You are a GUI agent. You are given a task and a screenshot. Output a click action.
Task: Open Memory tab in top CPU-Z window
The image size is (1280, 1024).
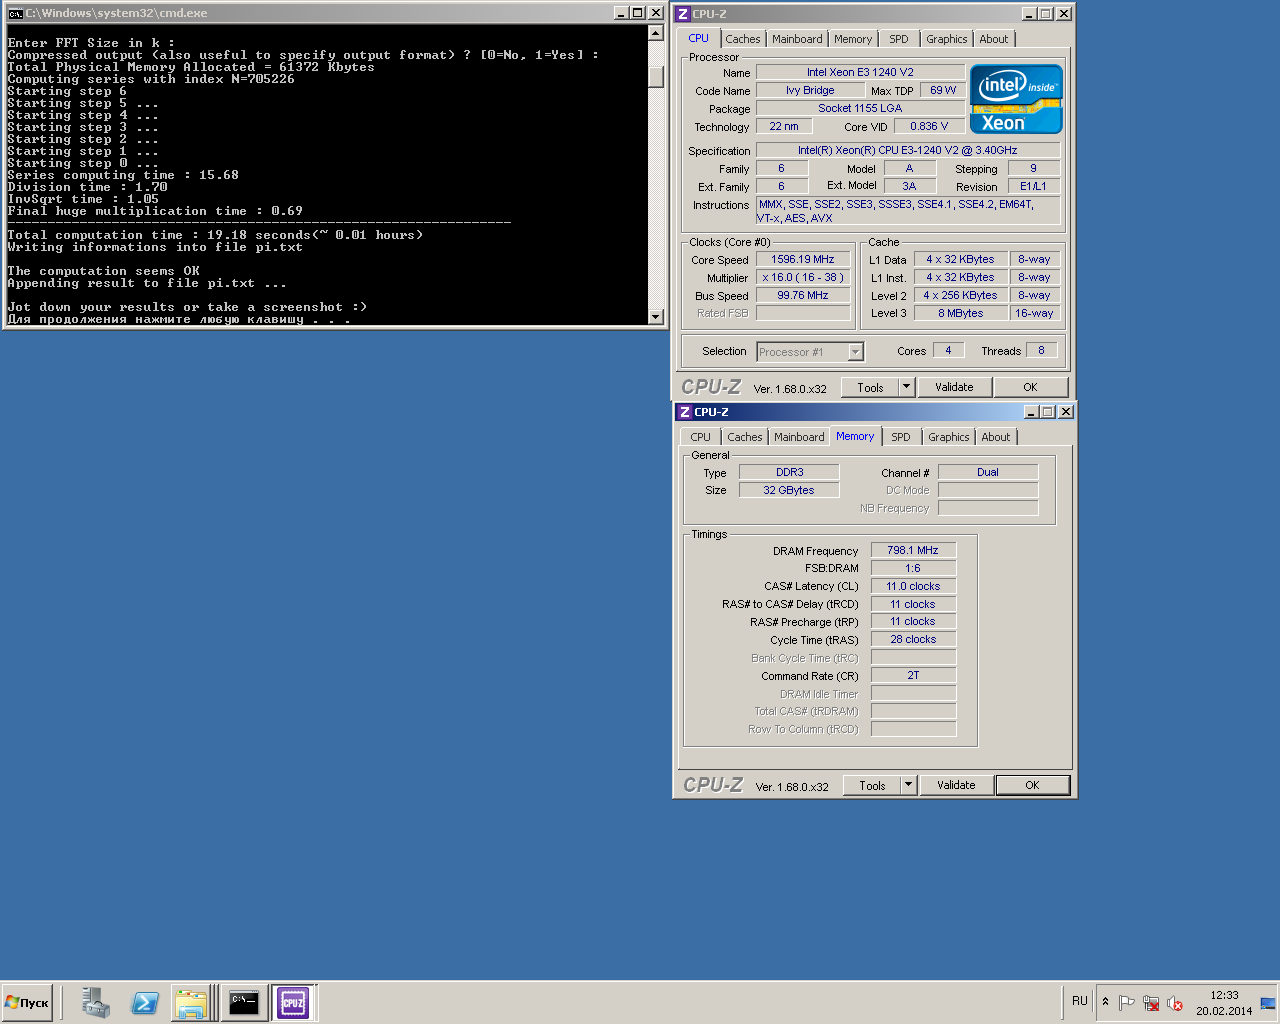853,39
